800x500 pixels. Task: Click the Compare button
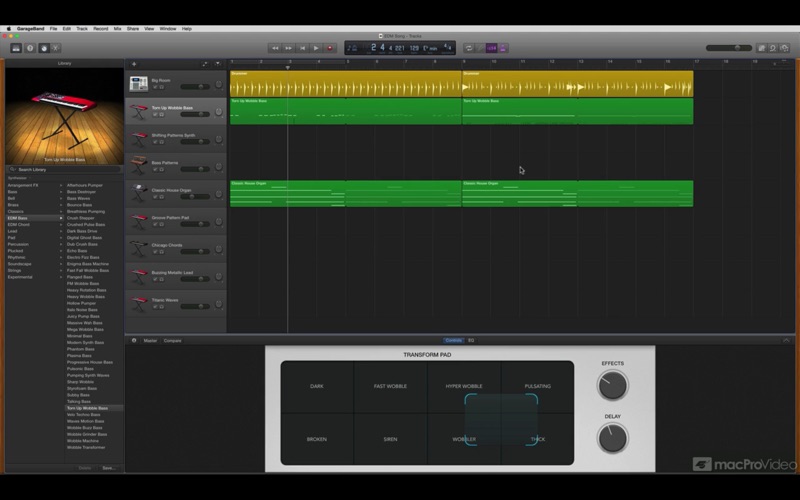click(172, 340)
